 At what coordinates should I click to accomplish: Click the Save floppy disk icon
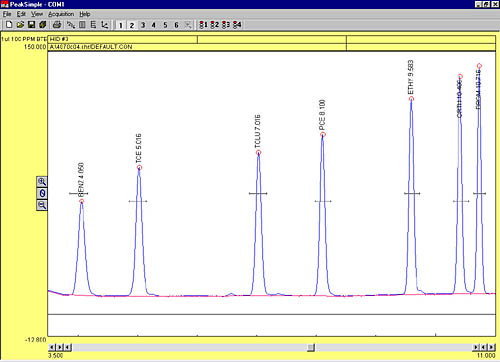31,25
